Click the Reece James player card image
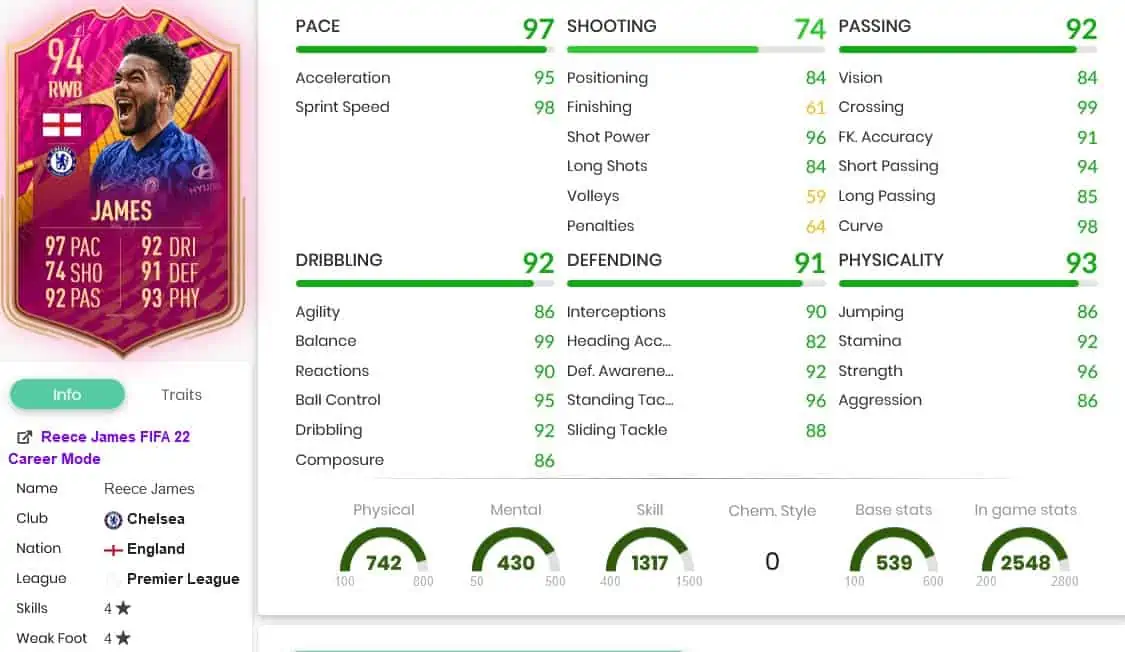 (x=123, y=179)
